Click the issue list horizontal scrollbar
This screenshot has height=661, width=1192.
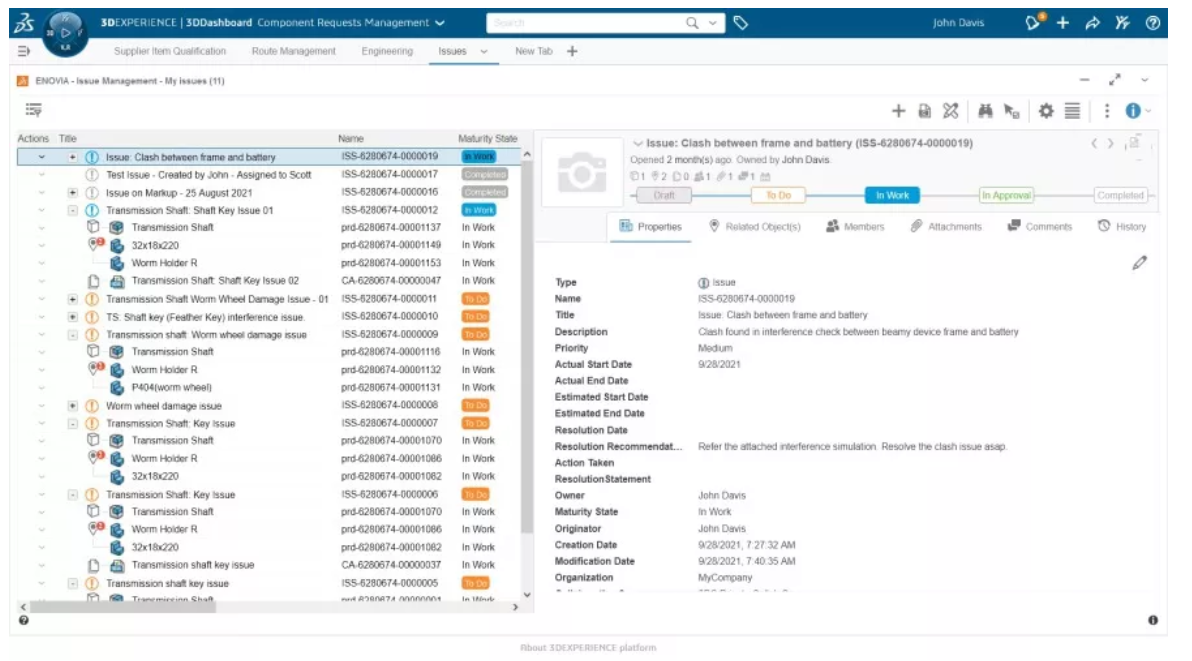[122, 606]
